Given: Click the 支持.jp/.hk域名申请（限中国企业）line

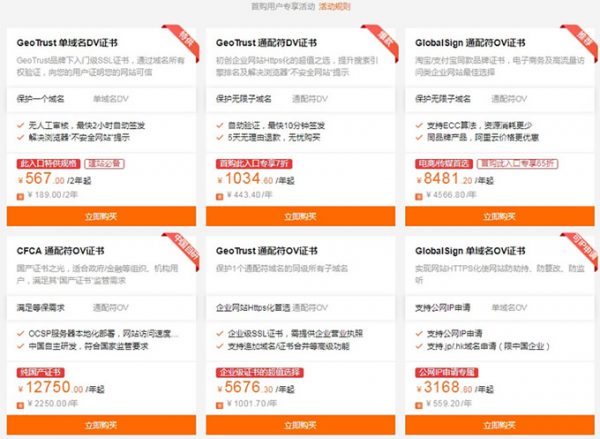Looking at the screenshot, I should pos(489,346).
